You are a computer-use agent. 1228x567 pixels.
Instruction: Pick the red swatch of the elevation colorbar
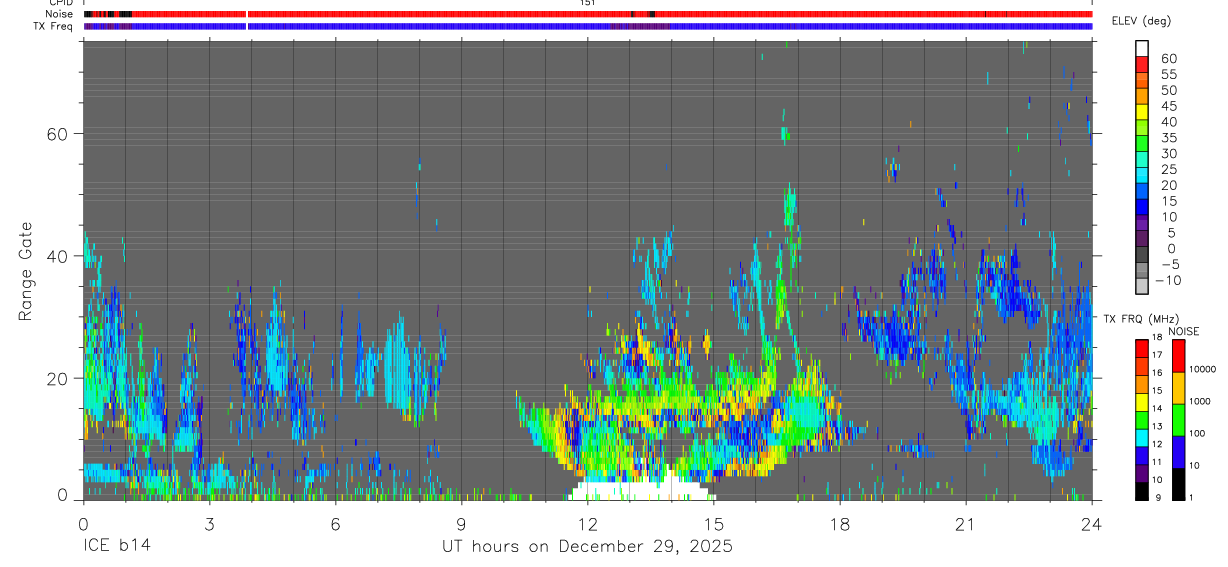tap(1143, 63)
